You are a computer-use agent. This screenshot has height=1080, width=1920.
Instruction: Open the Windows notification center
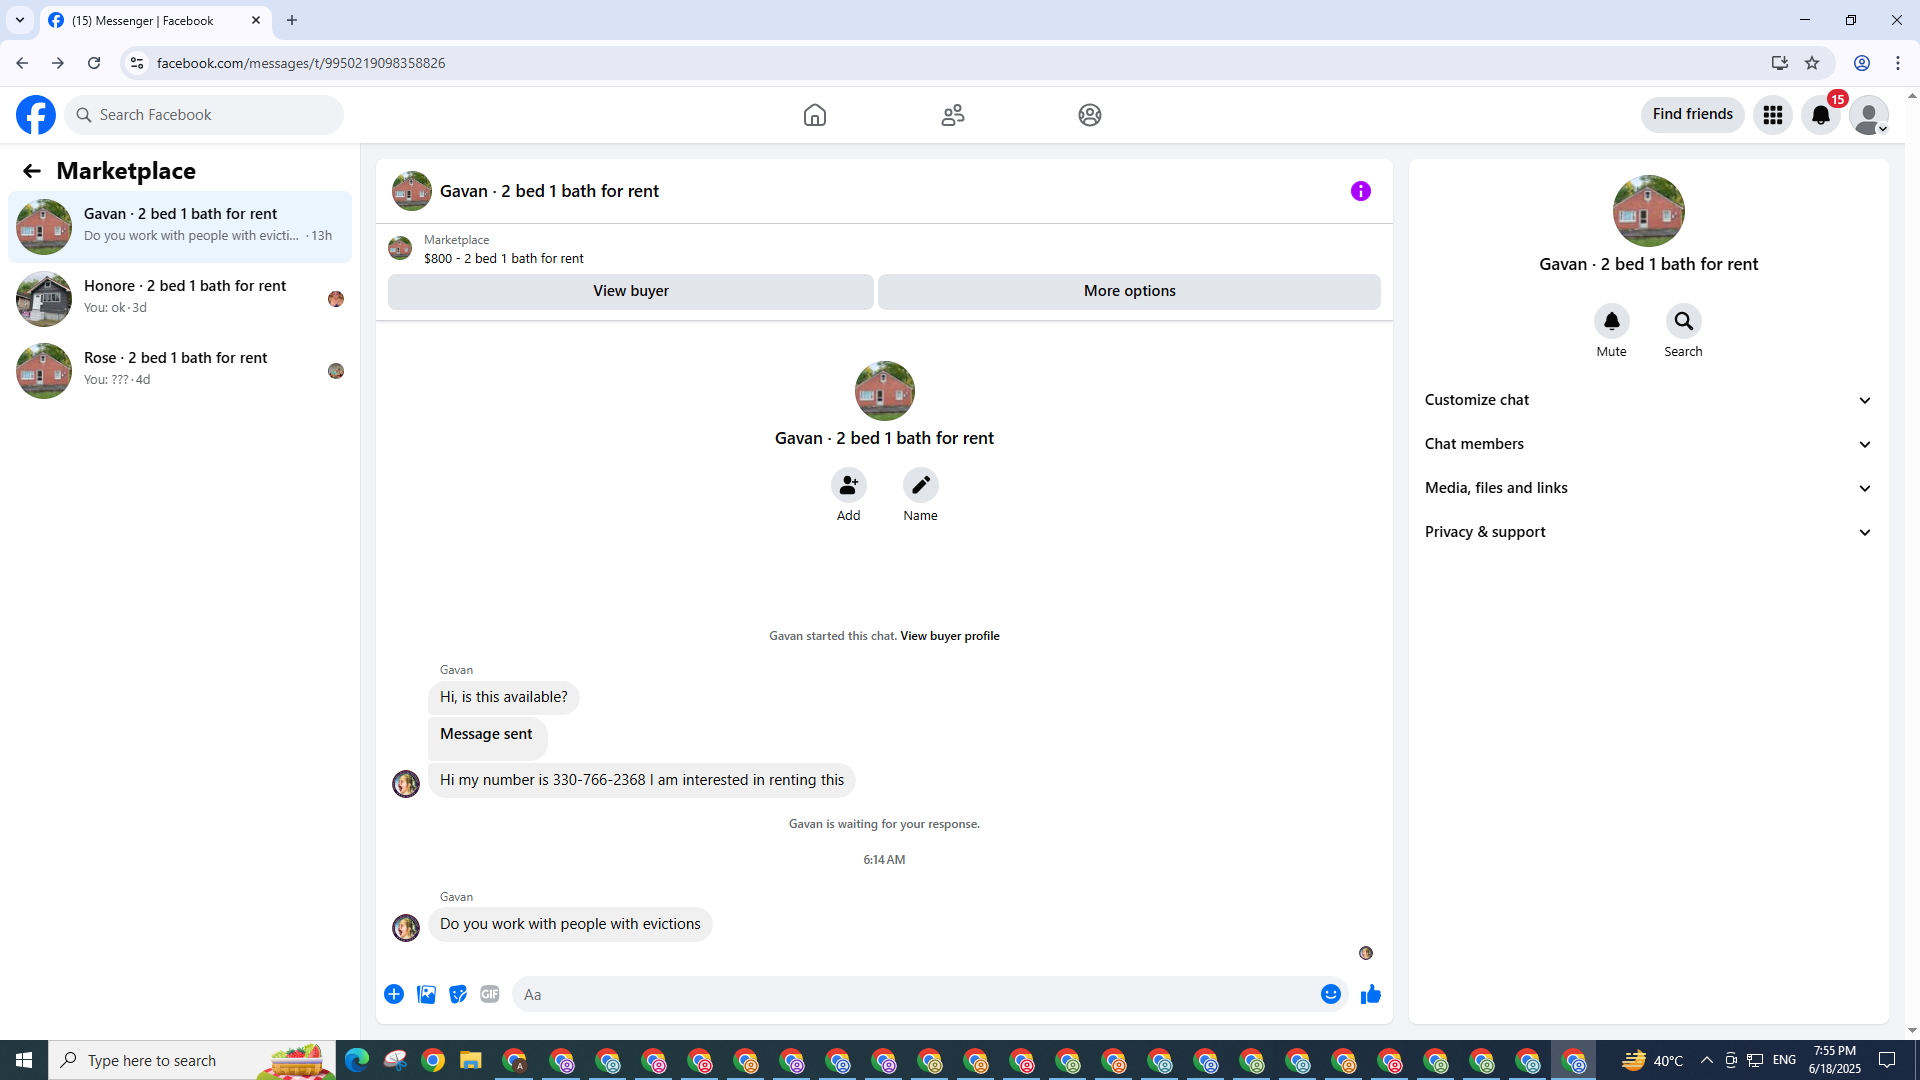pyautogui.click(x=1888, y=1060)
